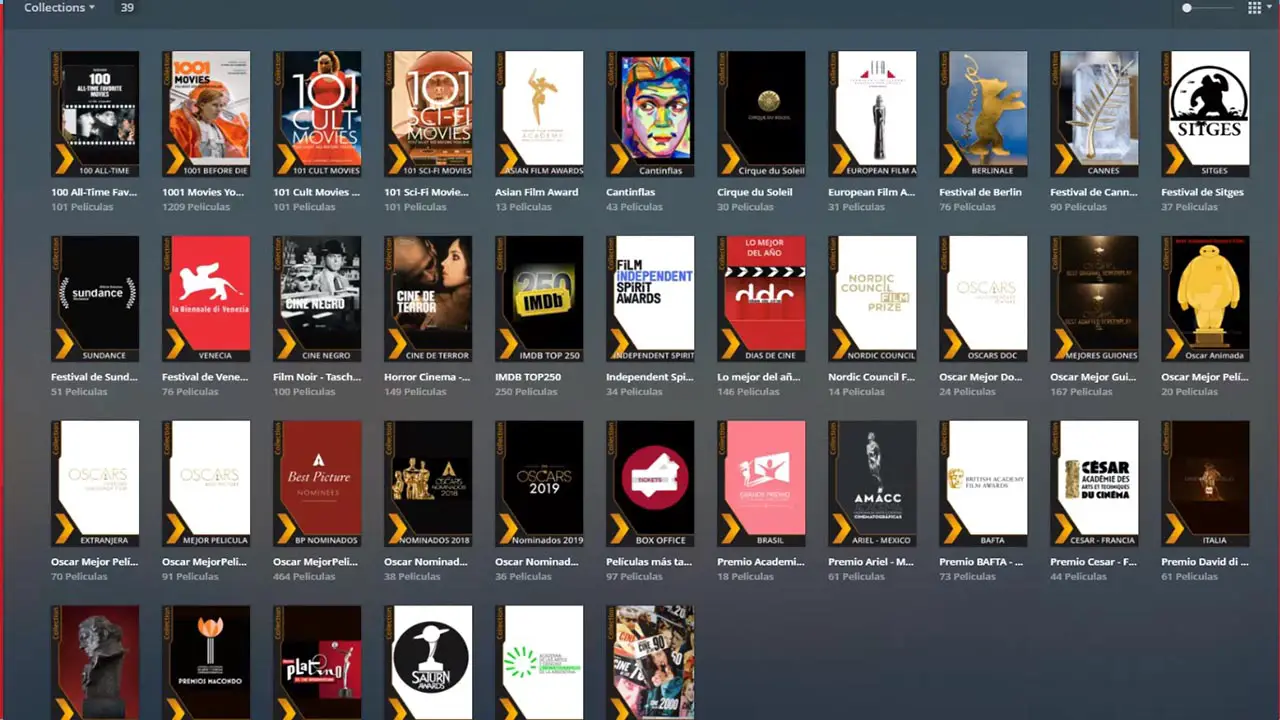1280x720 pixels.
Task: Open the Box Office tickets poster
Action: click(x=650, y=484)
